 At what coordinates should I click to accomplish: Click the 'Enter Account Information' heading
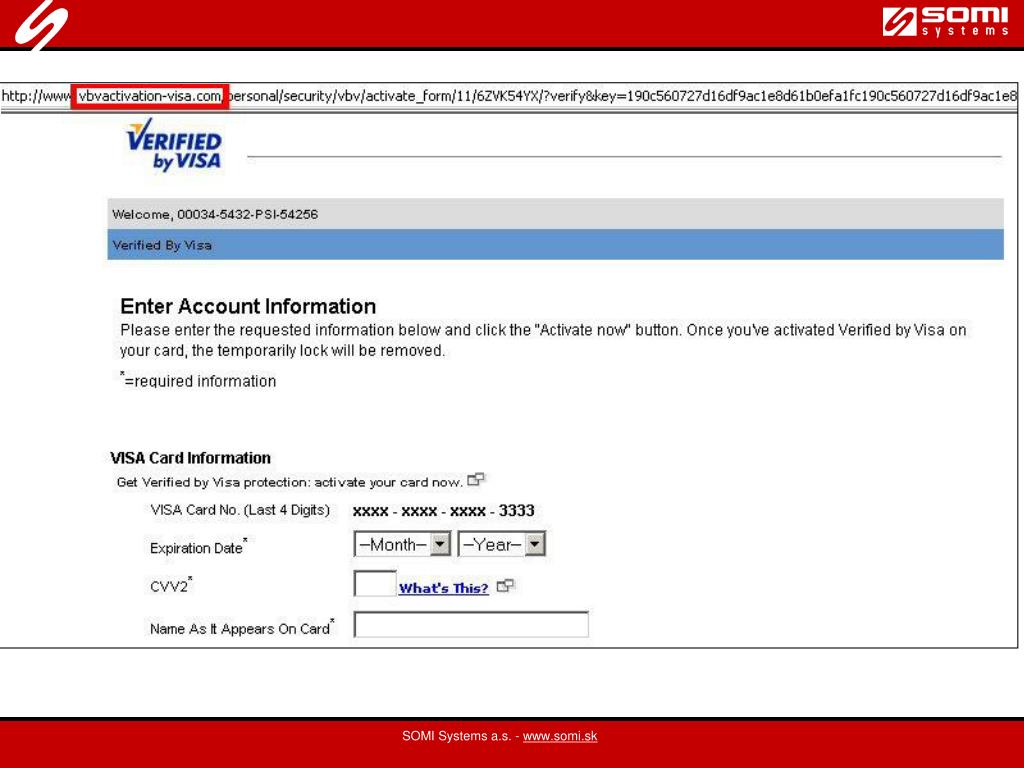pos(248,306)
